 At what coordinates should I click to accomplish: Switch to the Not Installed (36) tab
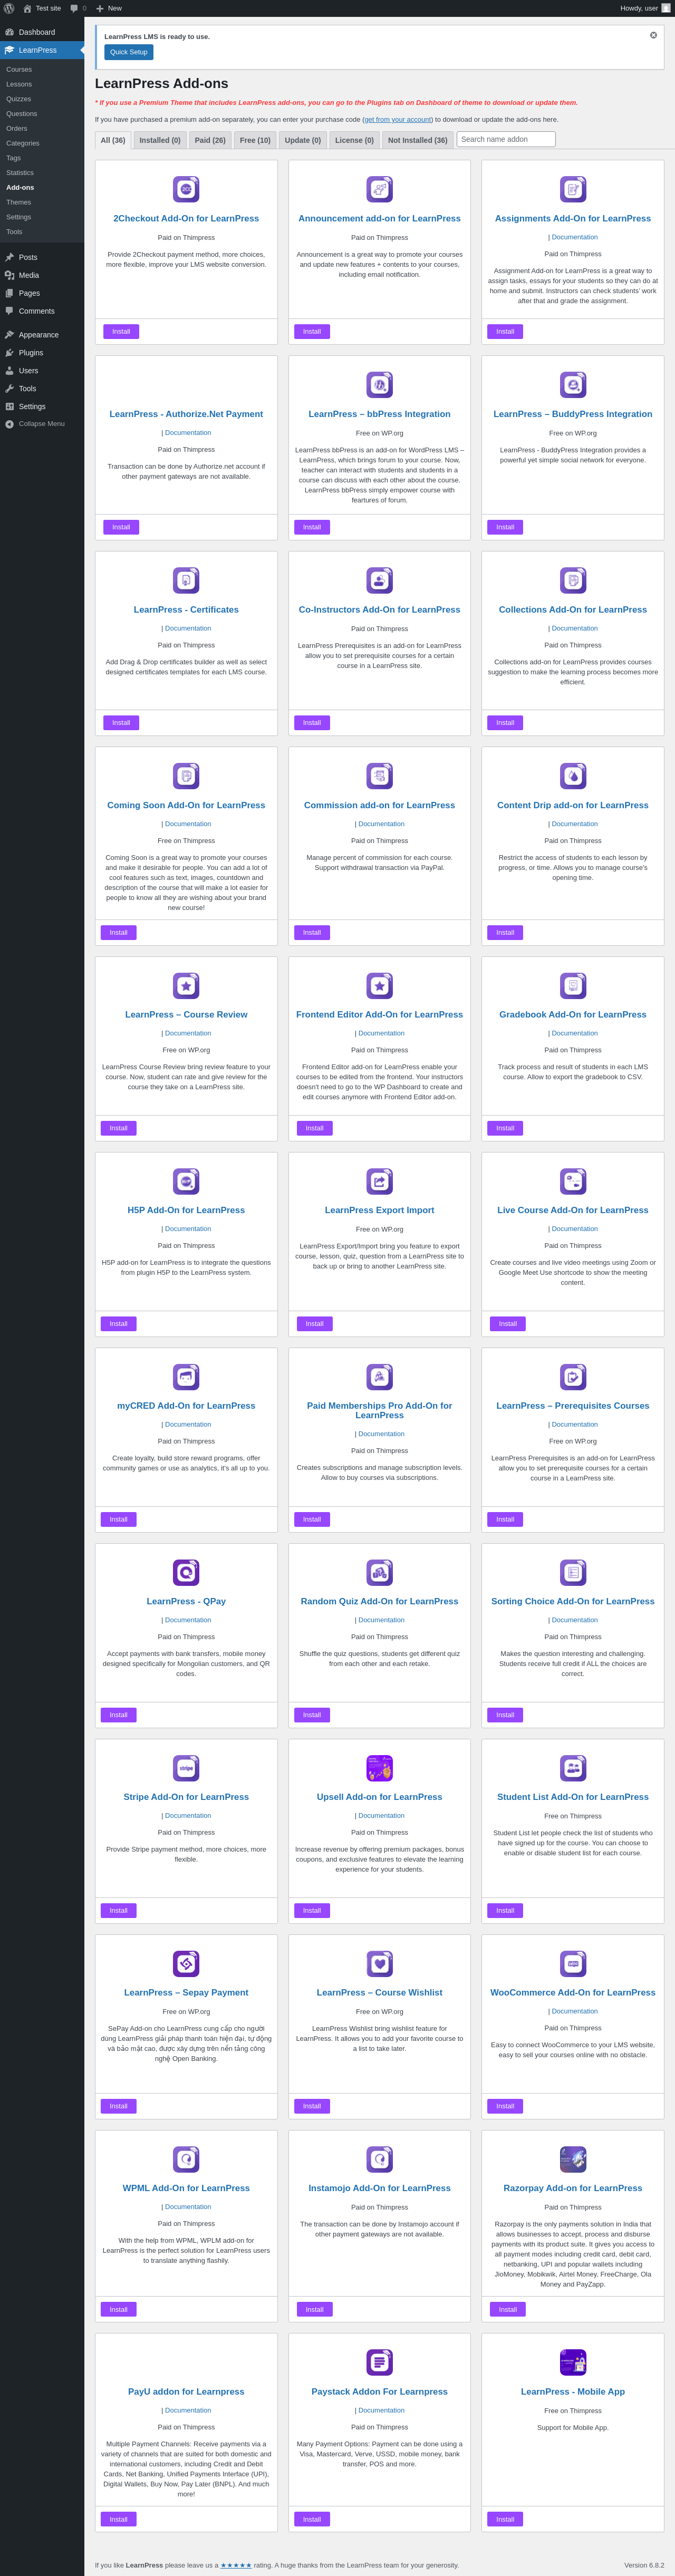[x=418, y=140]
